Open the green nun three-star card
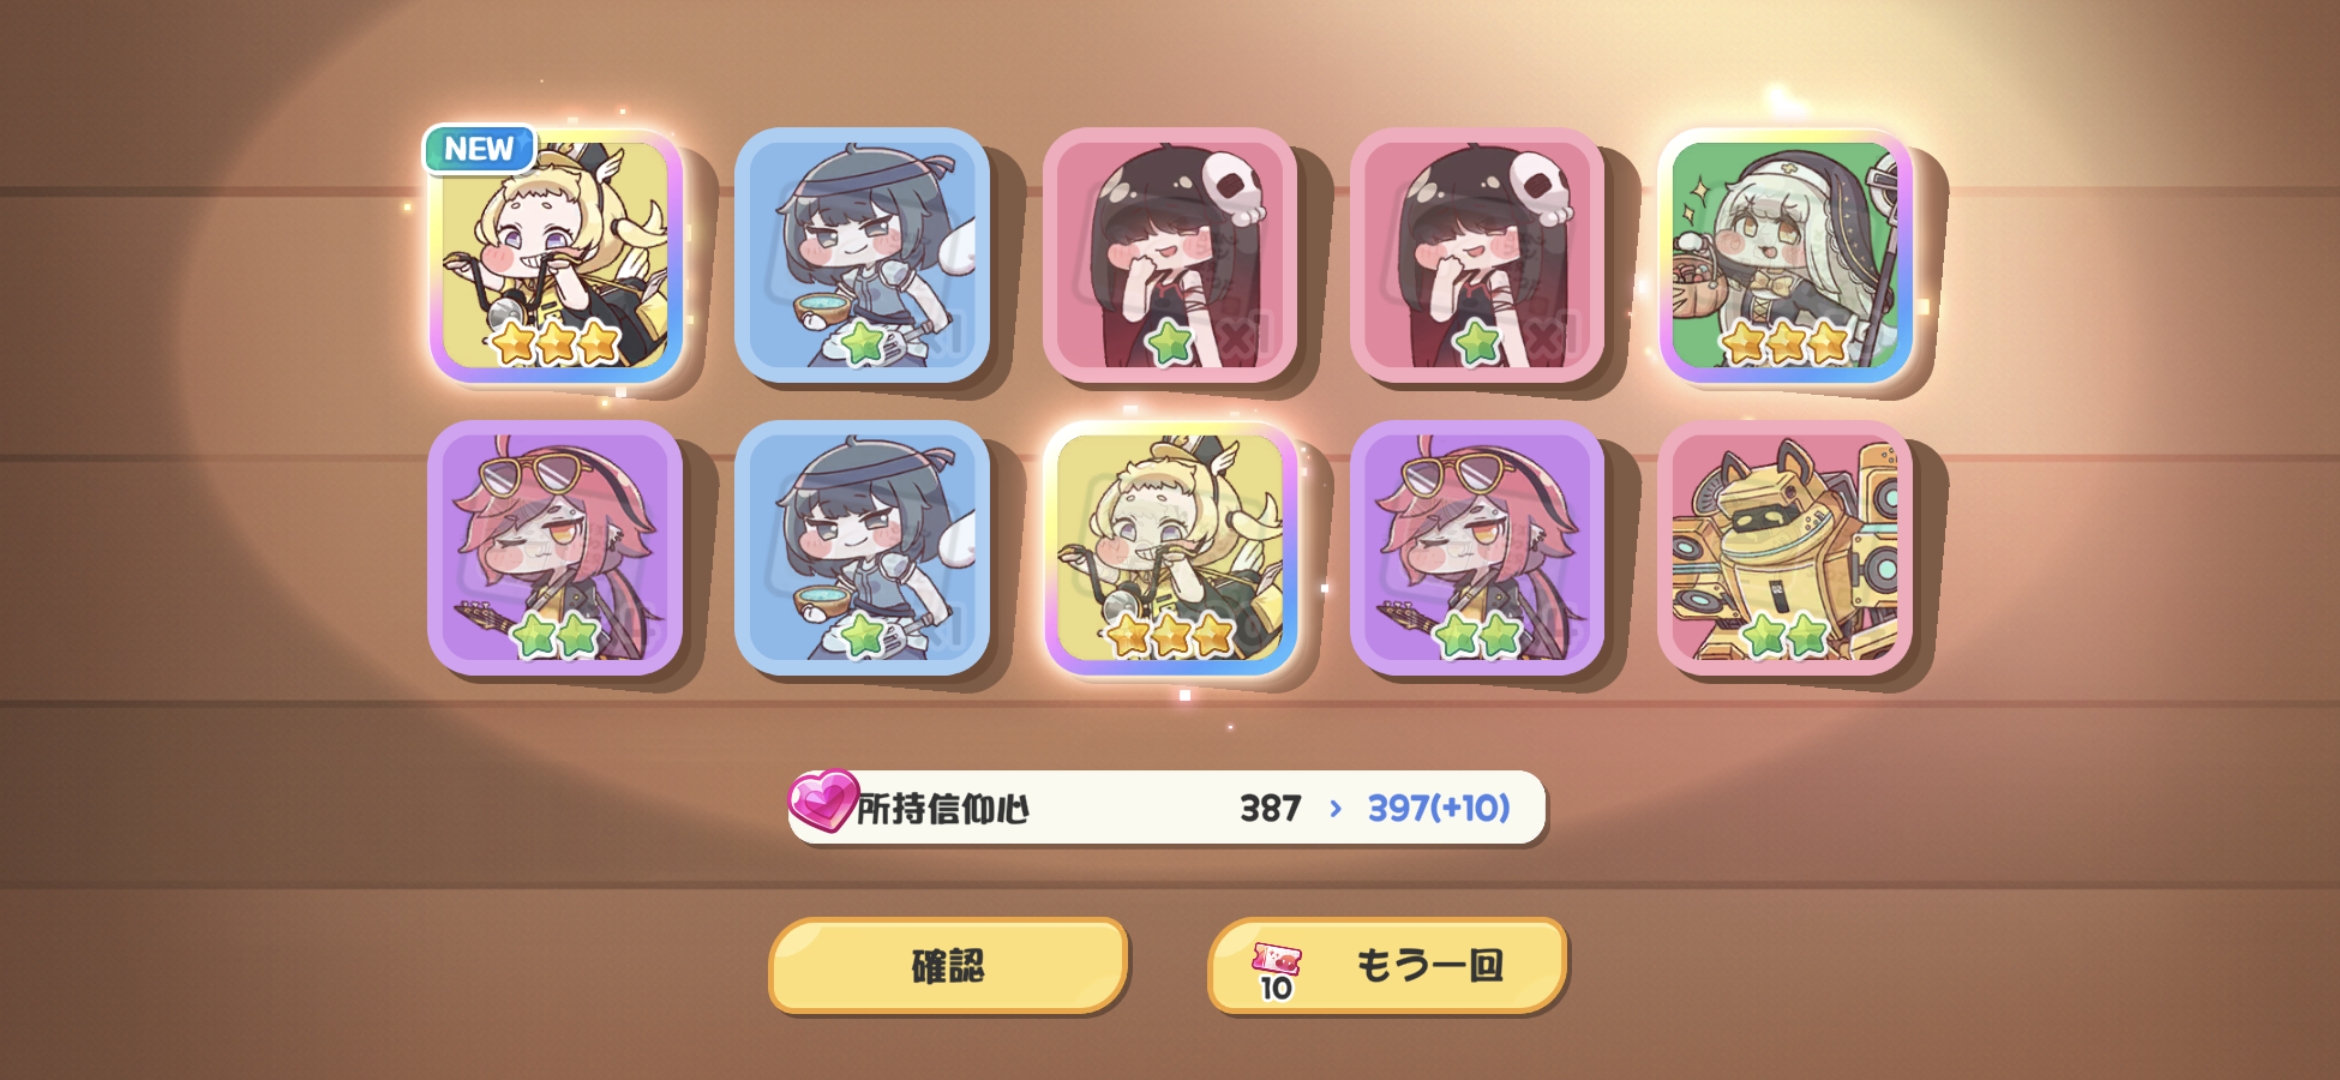2340x1080 pixels. coord(1785,255)
